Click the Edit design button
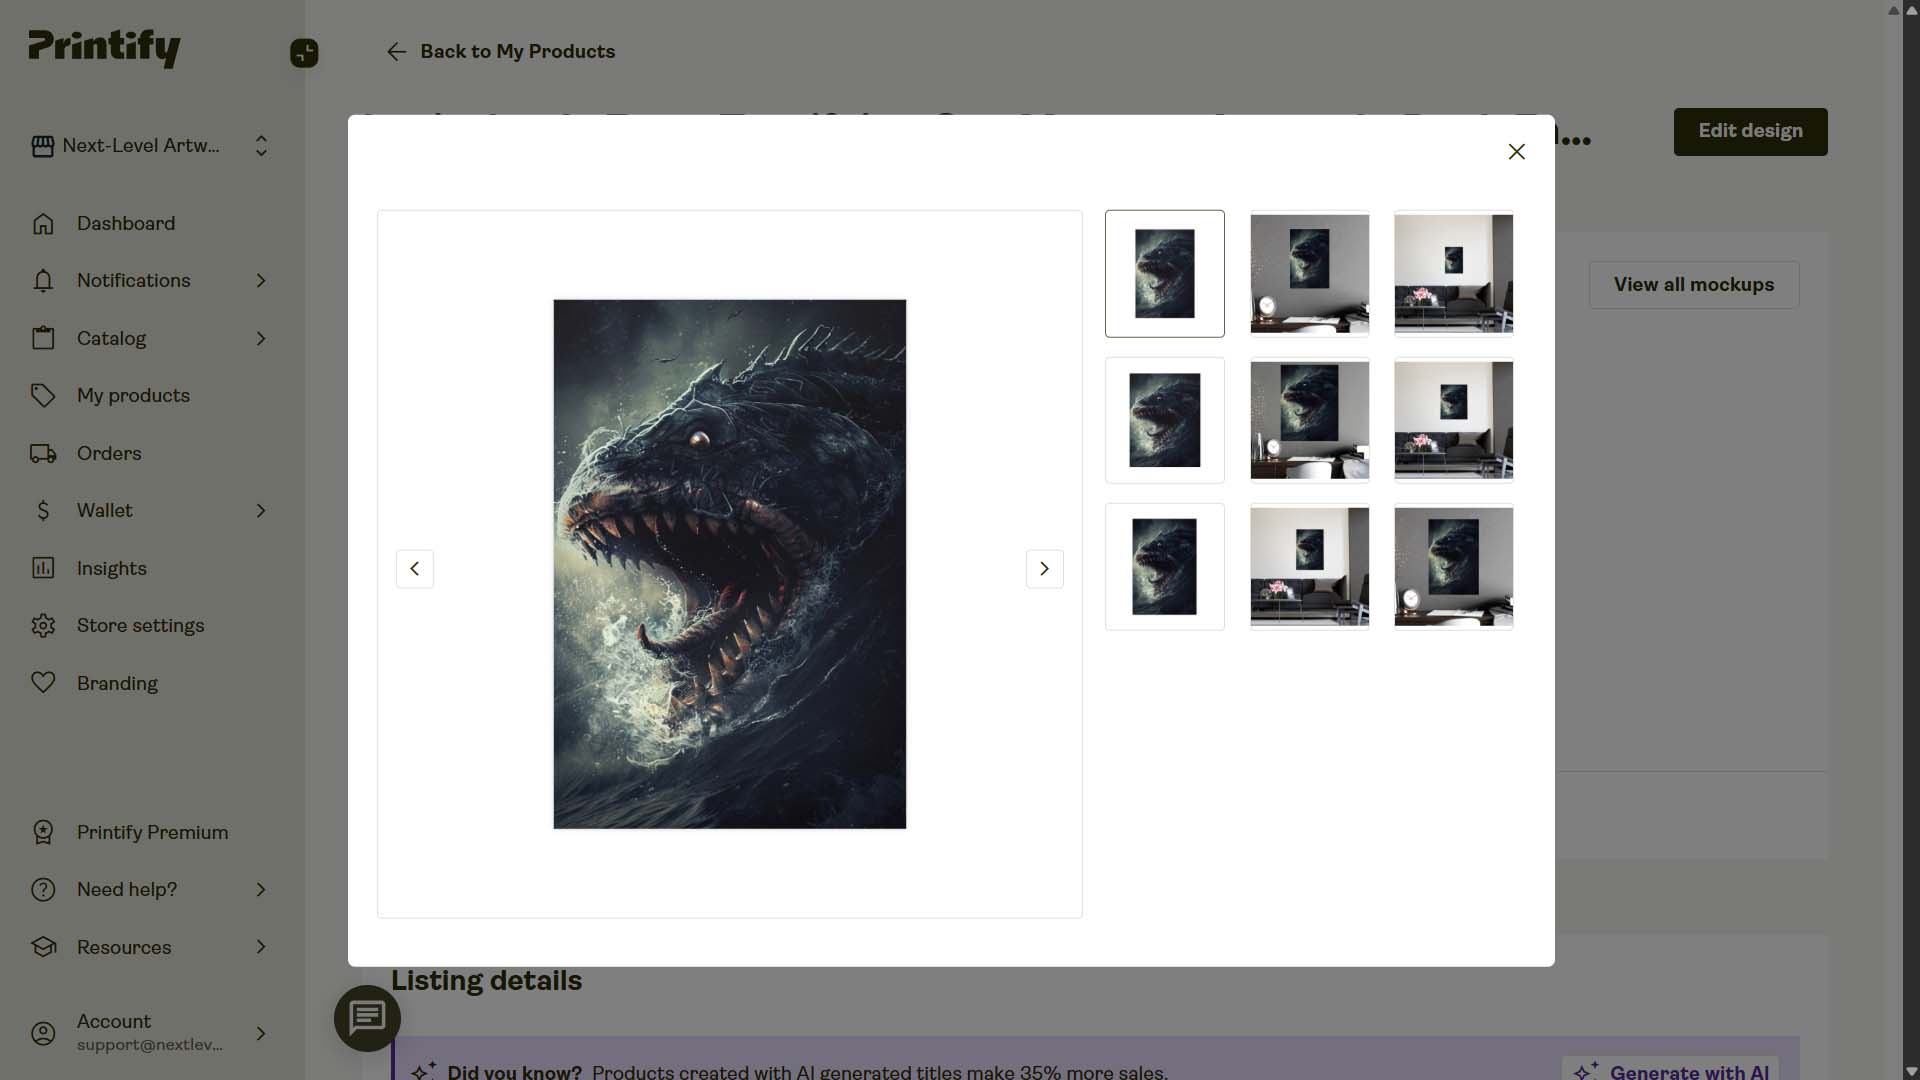 [x=1749, y=131]
